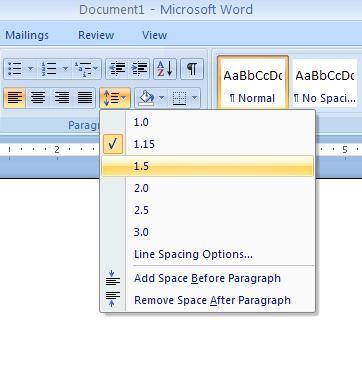Click the Sort A-Z icon
The image size is (362, 376).
165,69
